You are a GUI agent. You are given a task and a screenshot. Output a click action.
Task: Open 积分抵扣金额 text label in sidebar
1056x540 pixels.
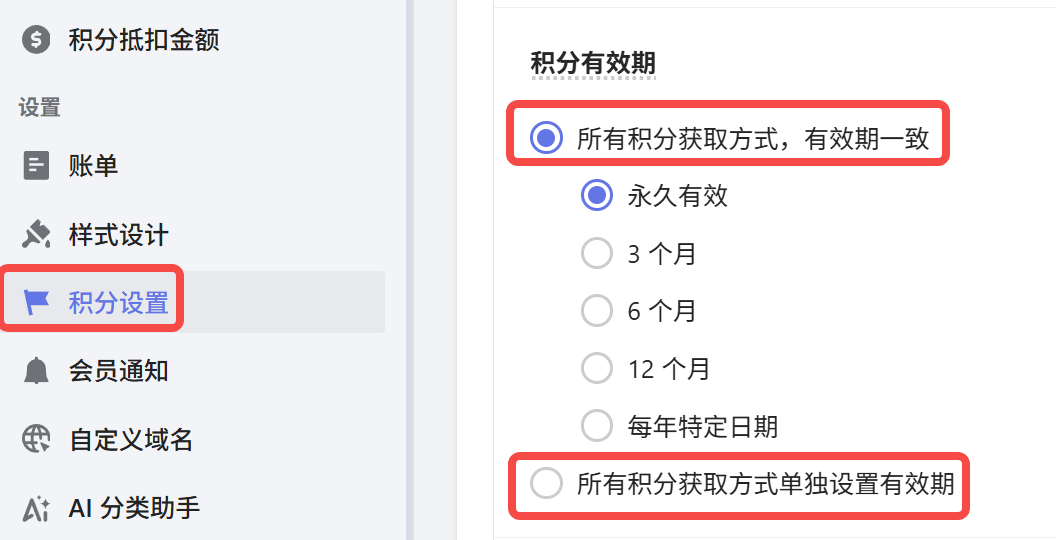(x=143, y=40)
